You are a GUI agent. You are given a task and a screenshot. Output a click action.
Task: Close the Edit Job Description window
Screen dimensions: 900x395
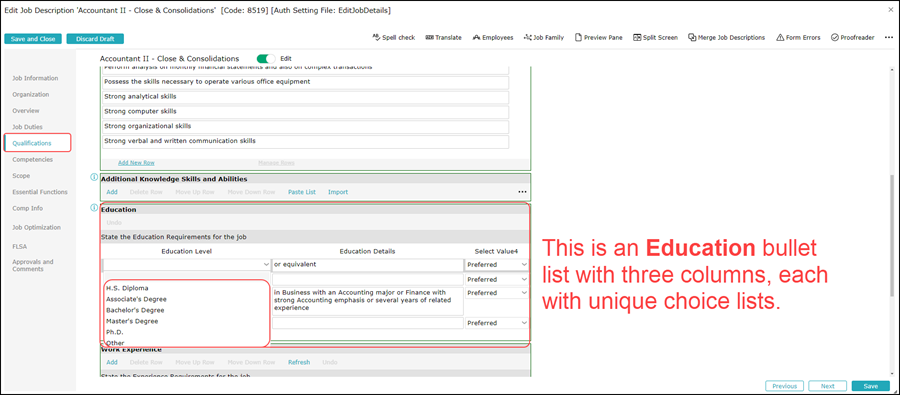click(x=891, y=10)
